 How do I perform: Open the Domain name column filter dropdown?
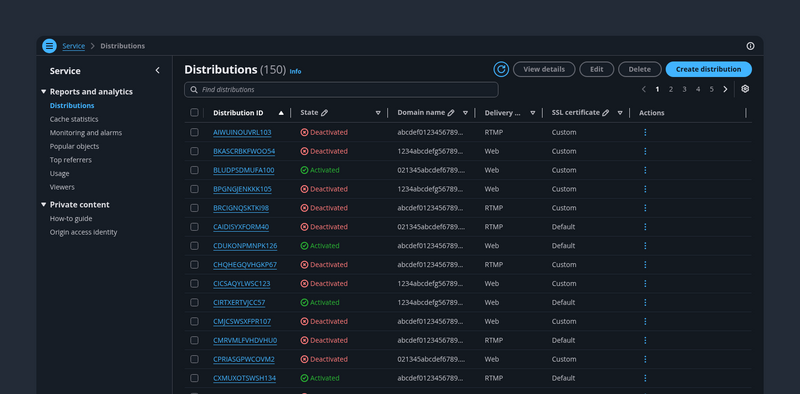(465, 113)
